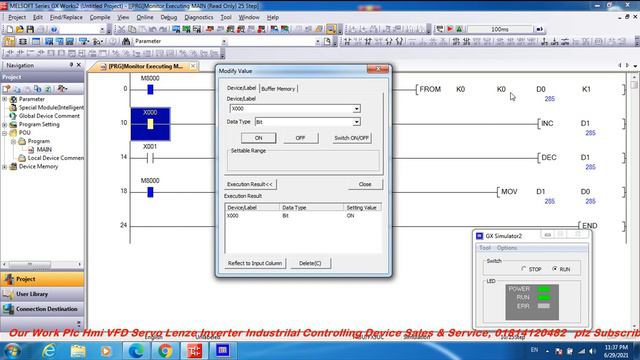Viewport: 640px width, 360px height.
Task: Click the X001 contact in ladder
Action: [150, 158]
